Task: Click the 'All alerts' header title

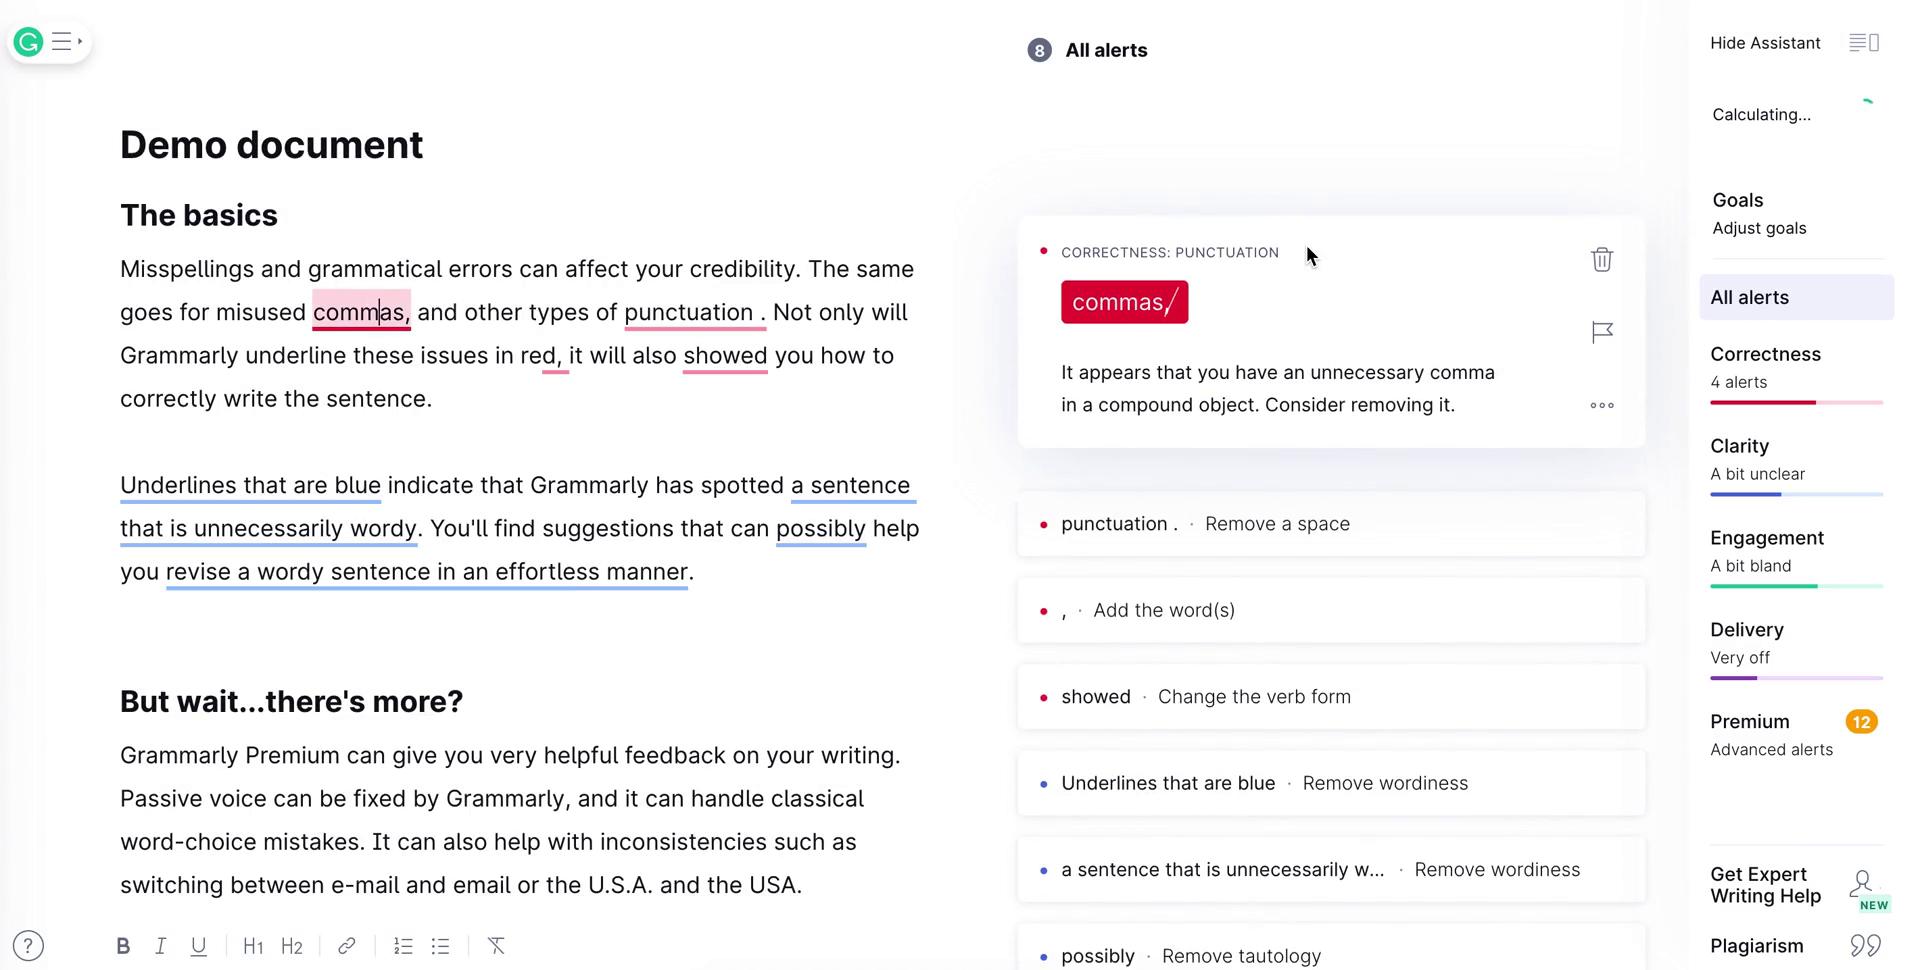Action: coord(1106,50)
